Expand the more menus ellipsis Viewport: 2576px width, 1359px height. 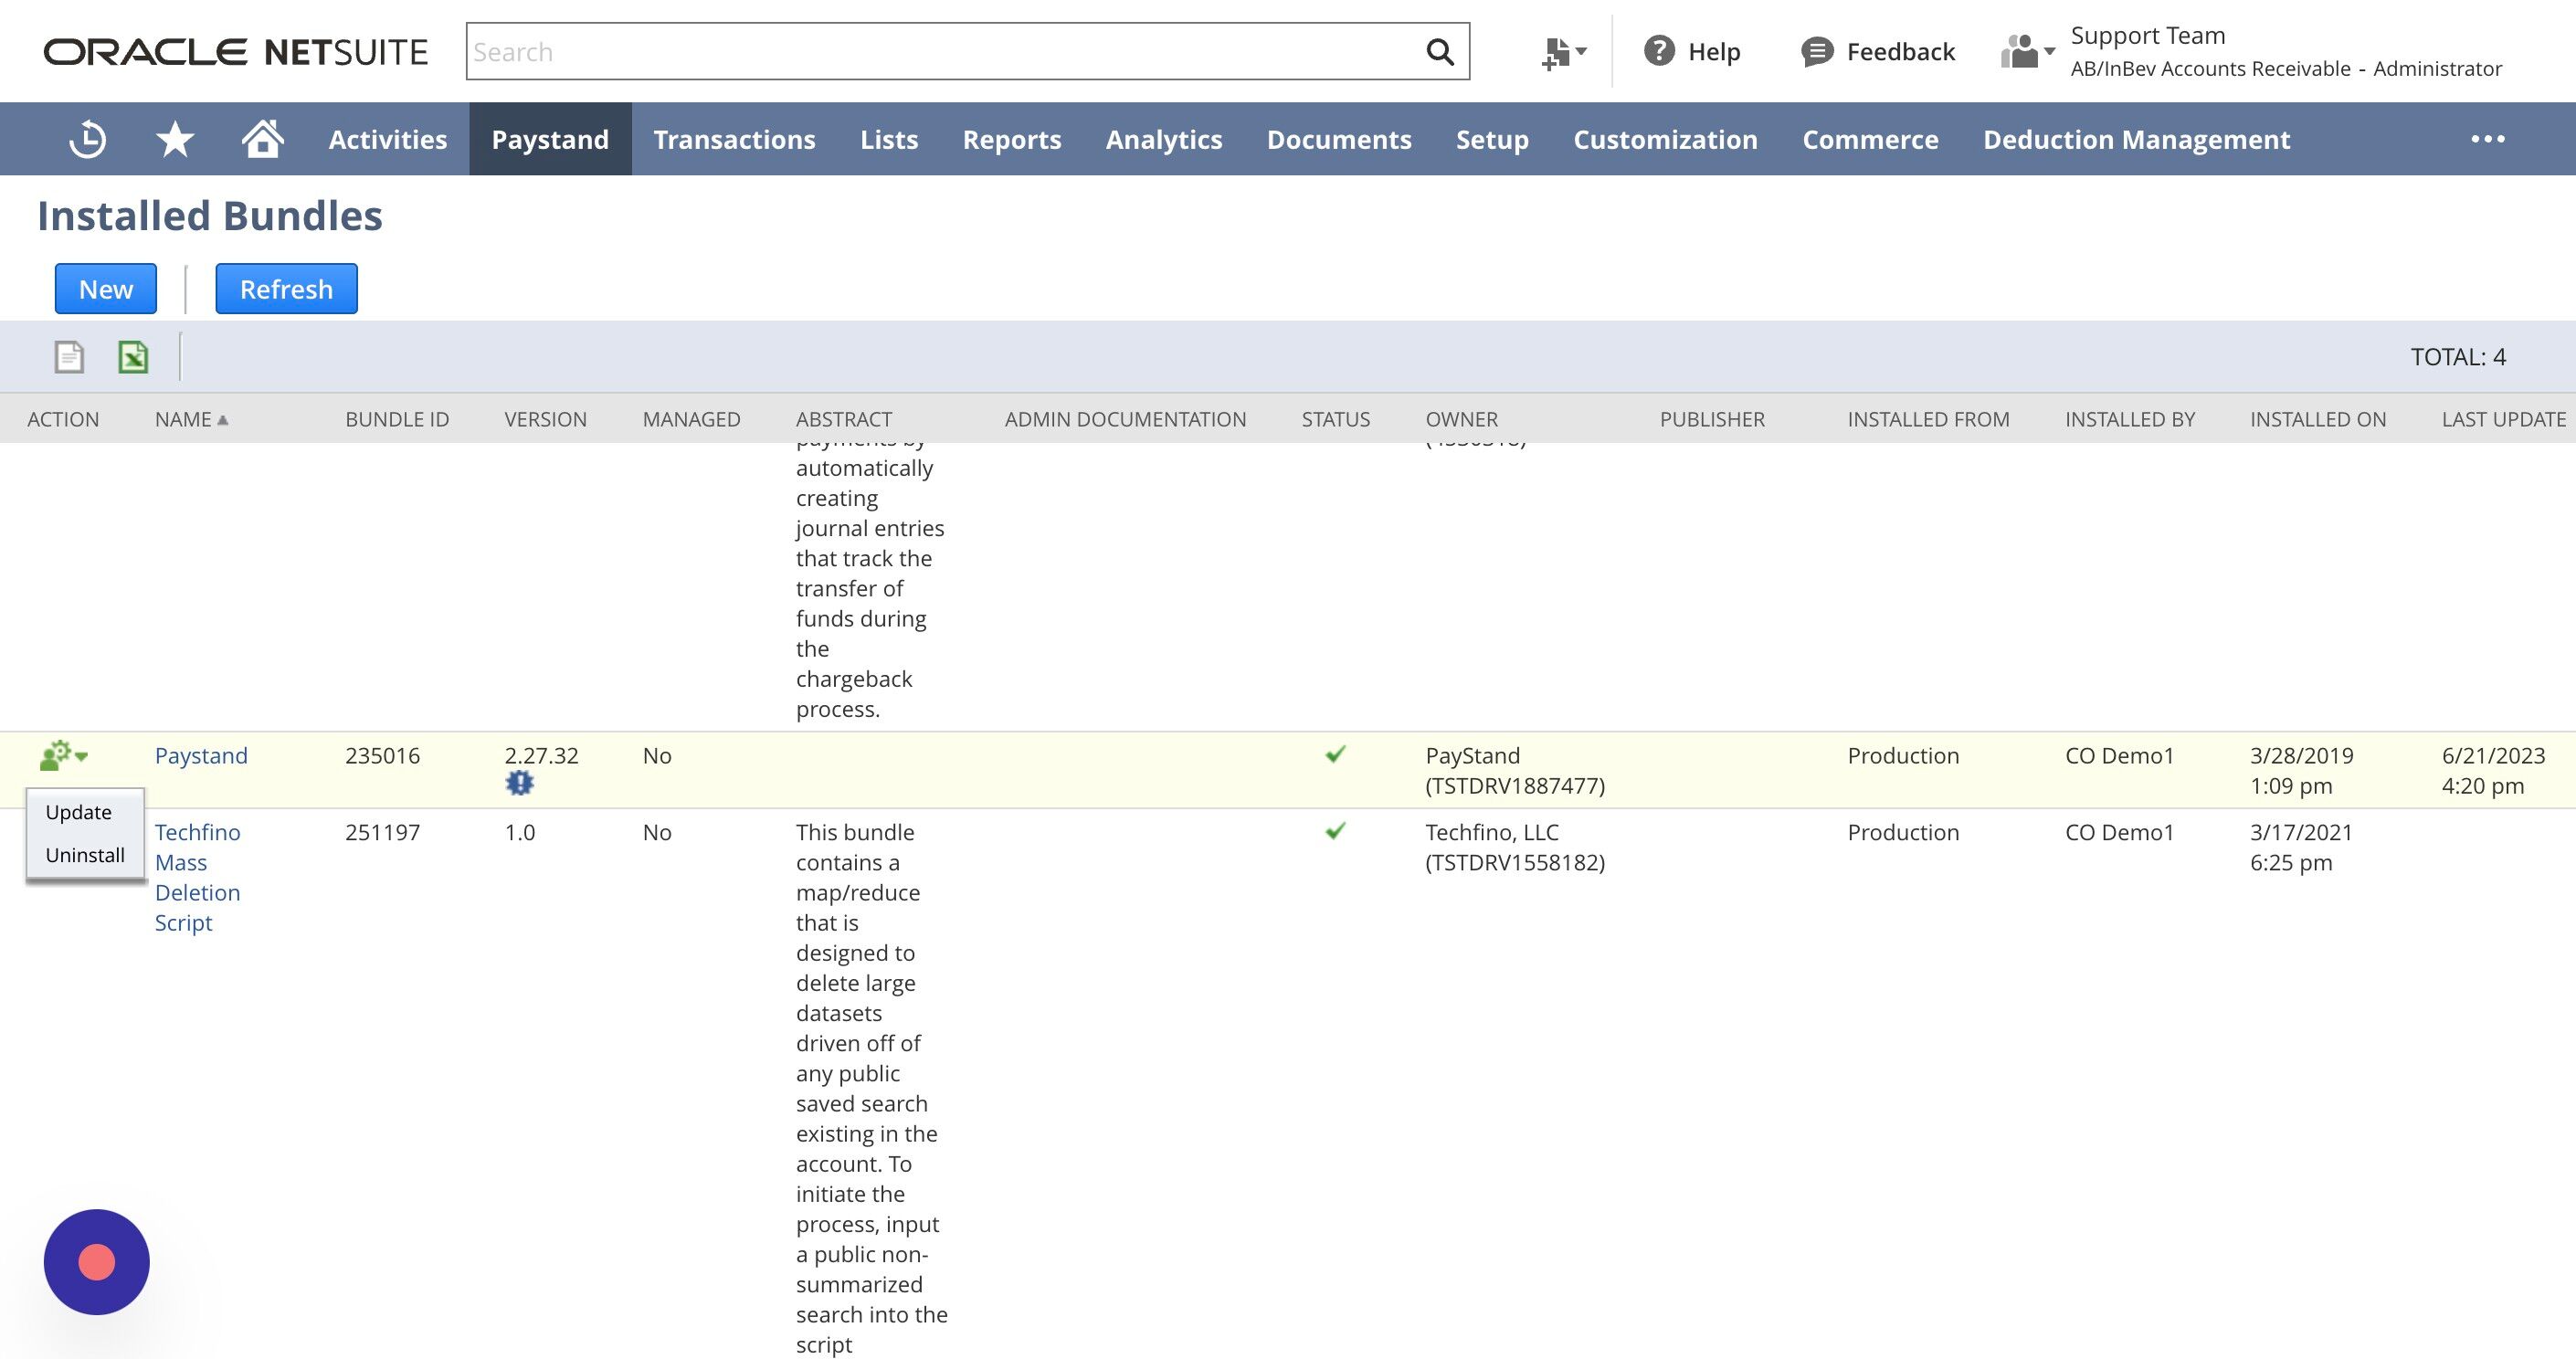(2488, 139)
